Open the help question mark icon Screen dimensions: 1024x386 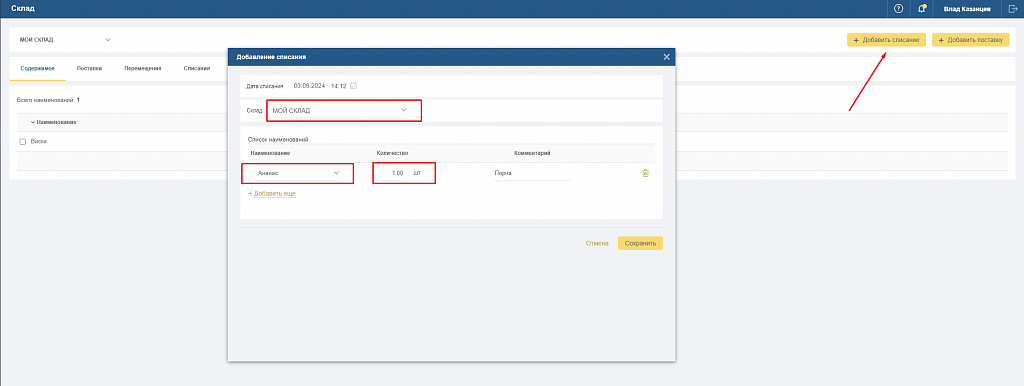[899, 8]
